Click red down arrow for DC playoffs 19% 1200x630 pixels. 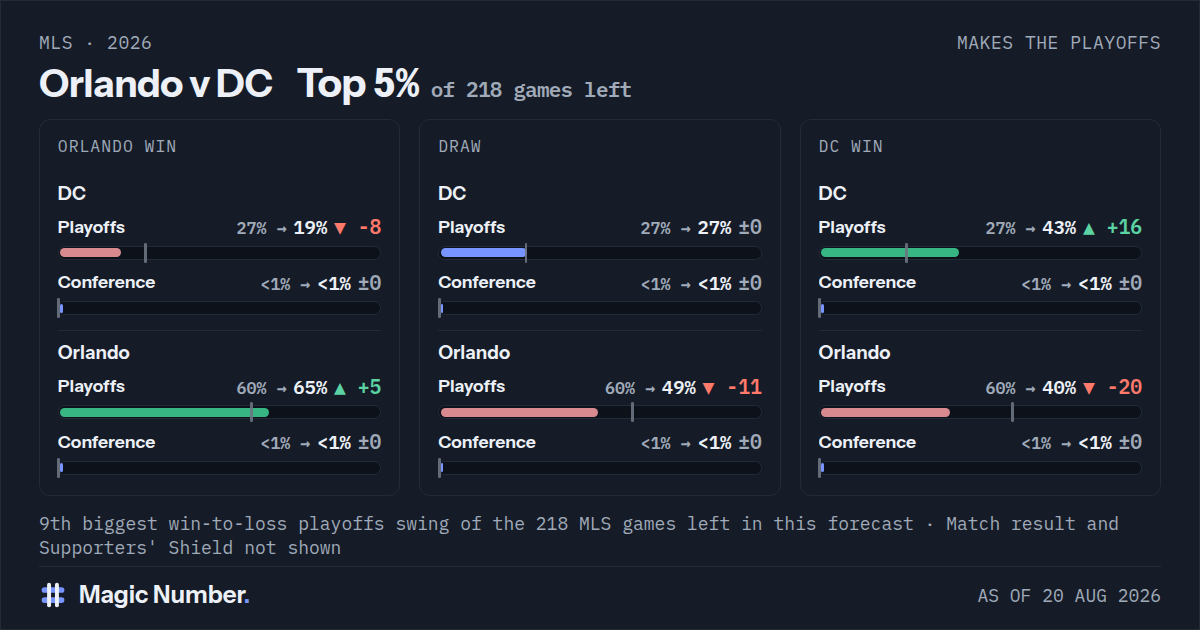340,228
